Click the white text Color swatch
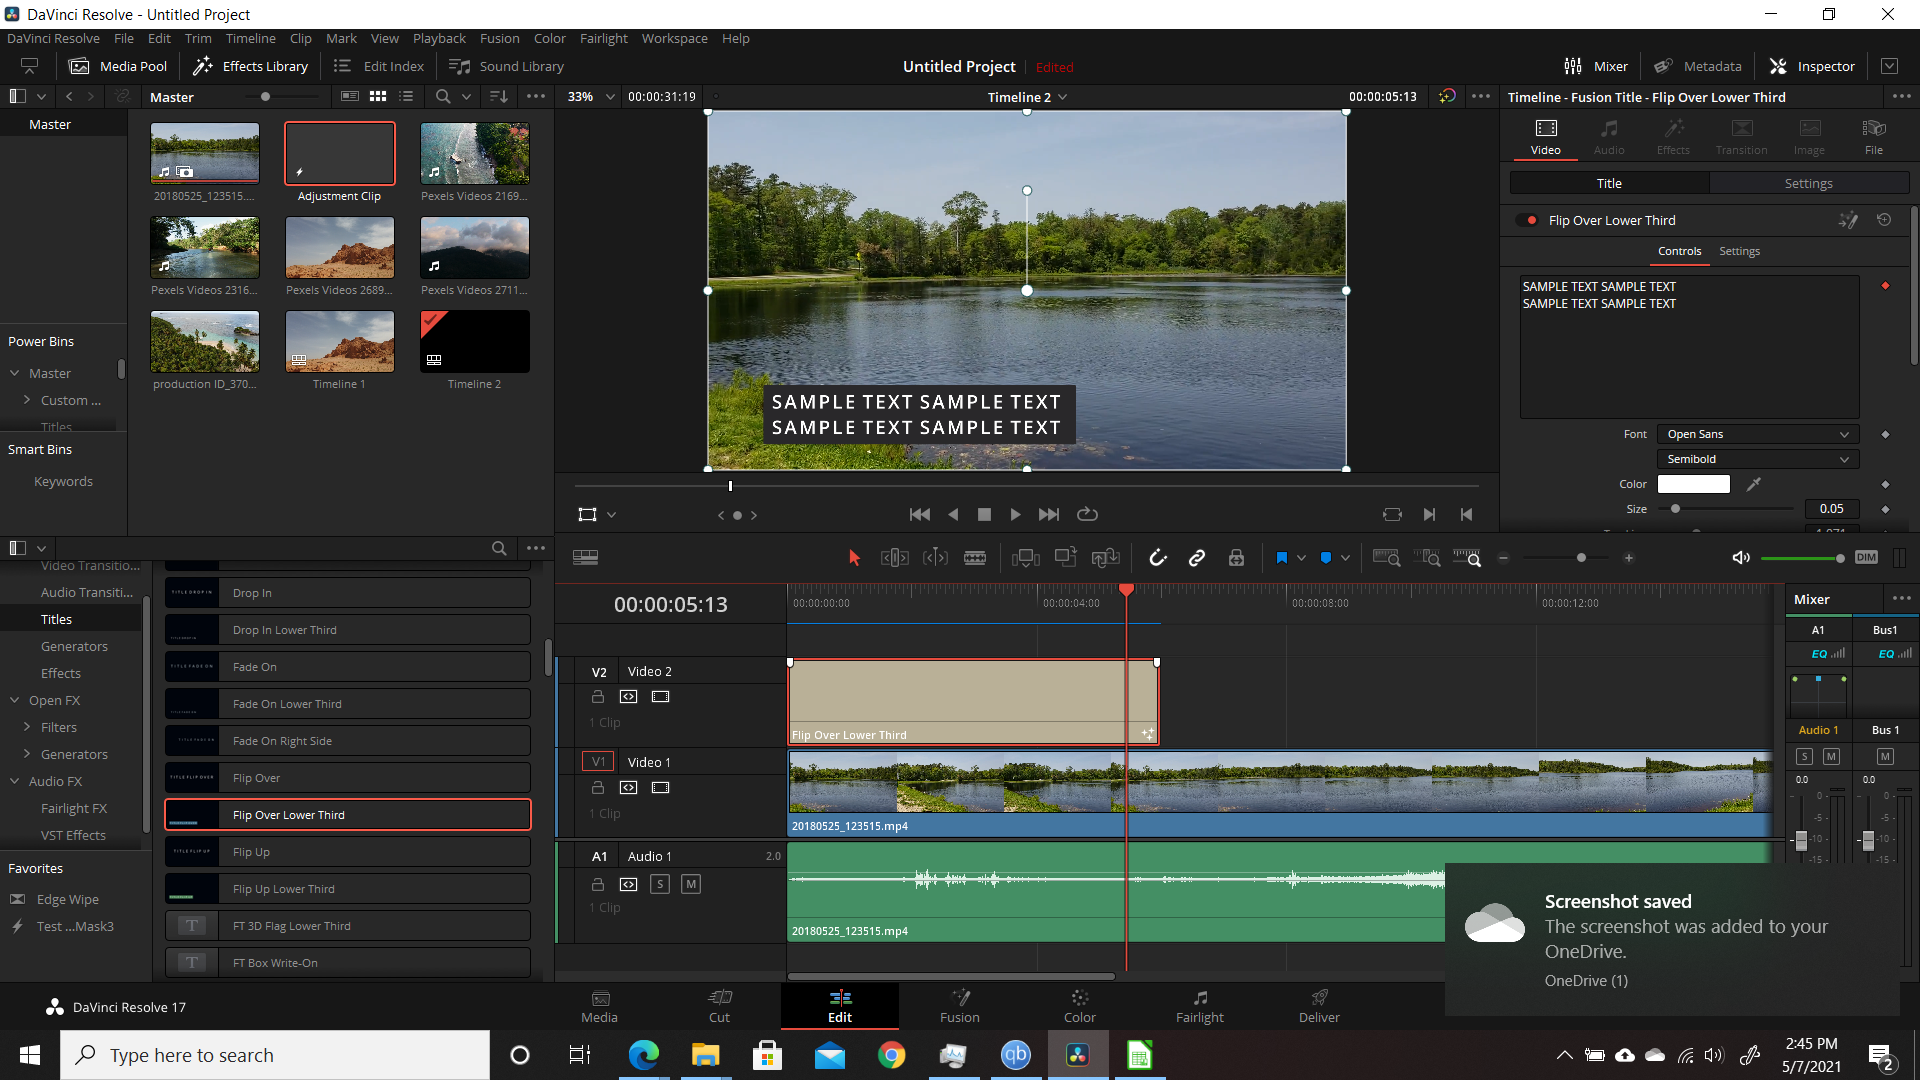Image resolution: width=1920 pixels, height=1080 pixels. [1693, 484]
